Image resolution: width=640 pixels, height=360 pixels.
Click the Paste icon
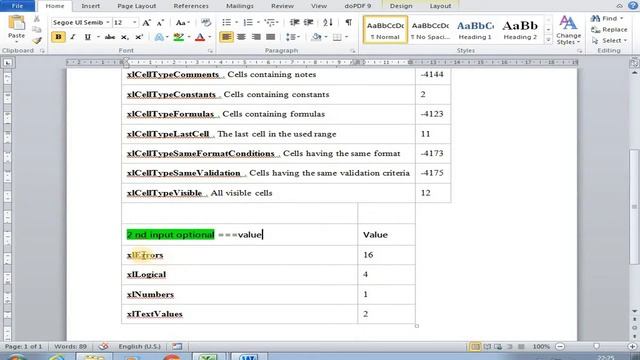[16, 24]
